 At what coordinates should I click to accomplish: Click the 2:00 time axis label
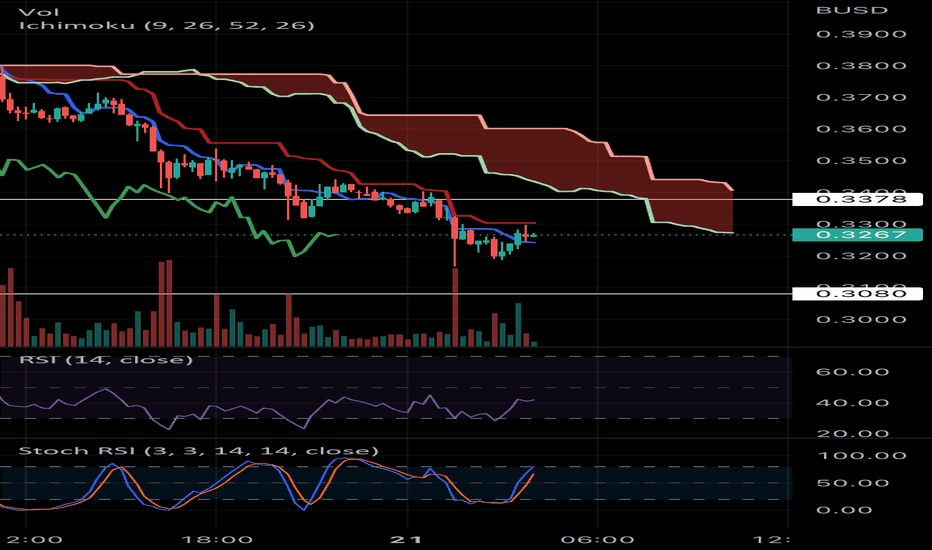33,540
